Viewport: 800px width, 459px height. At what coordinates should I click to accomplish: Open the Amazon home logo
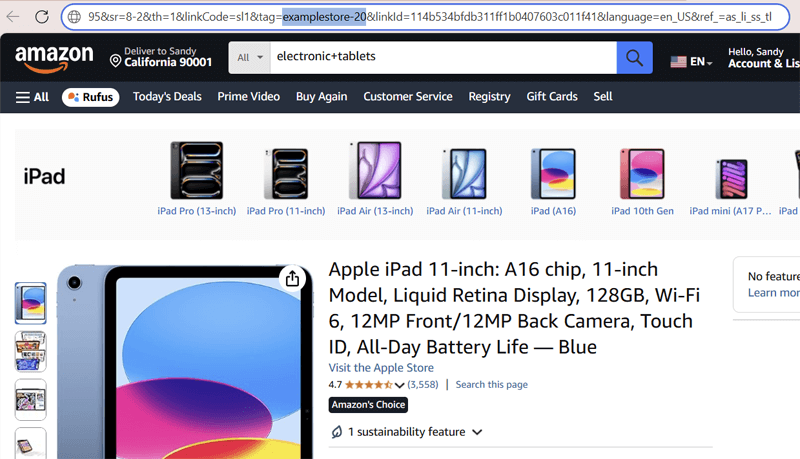tap(54, 59)
